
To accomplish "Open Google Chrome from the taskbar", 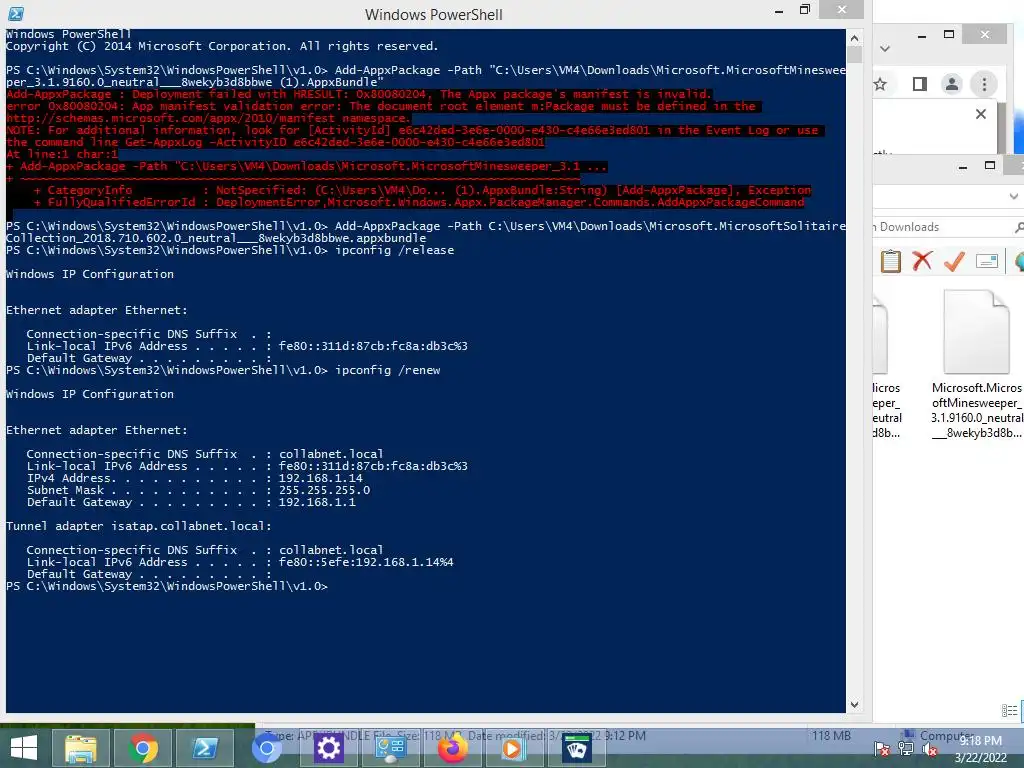I will (x=143, y=748).
